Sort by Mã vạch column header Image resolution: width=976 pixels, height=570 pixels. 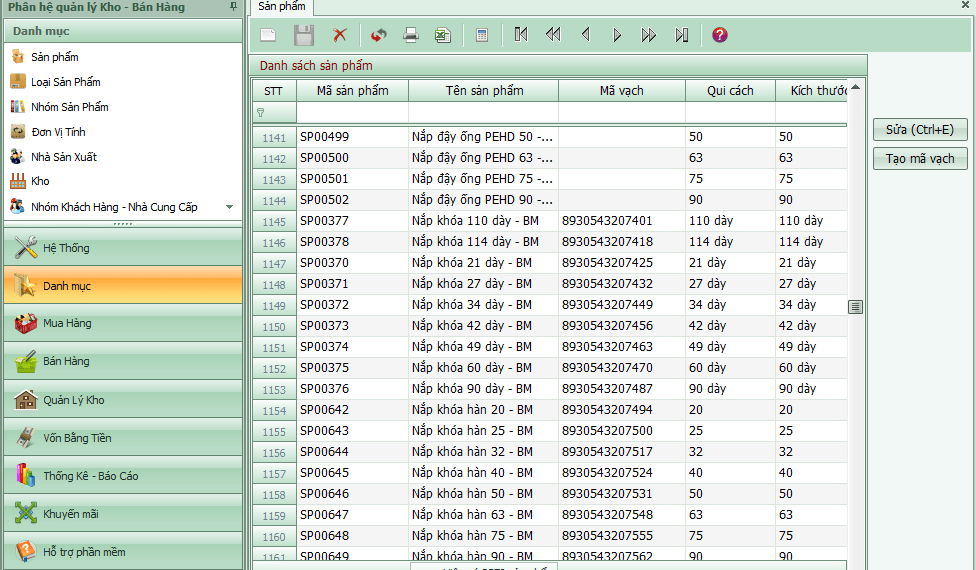pyautogui.click(x=621, y=91)
